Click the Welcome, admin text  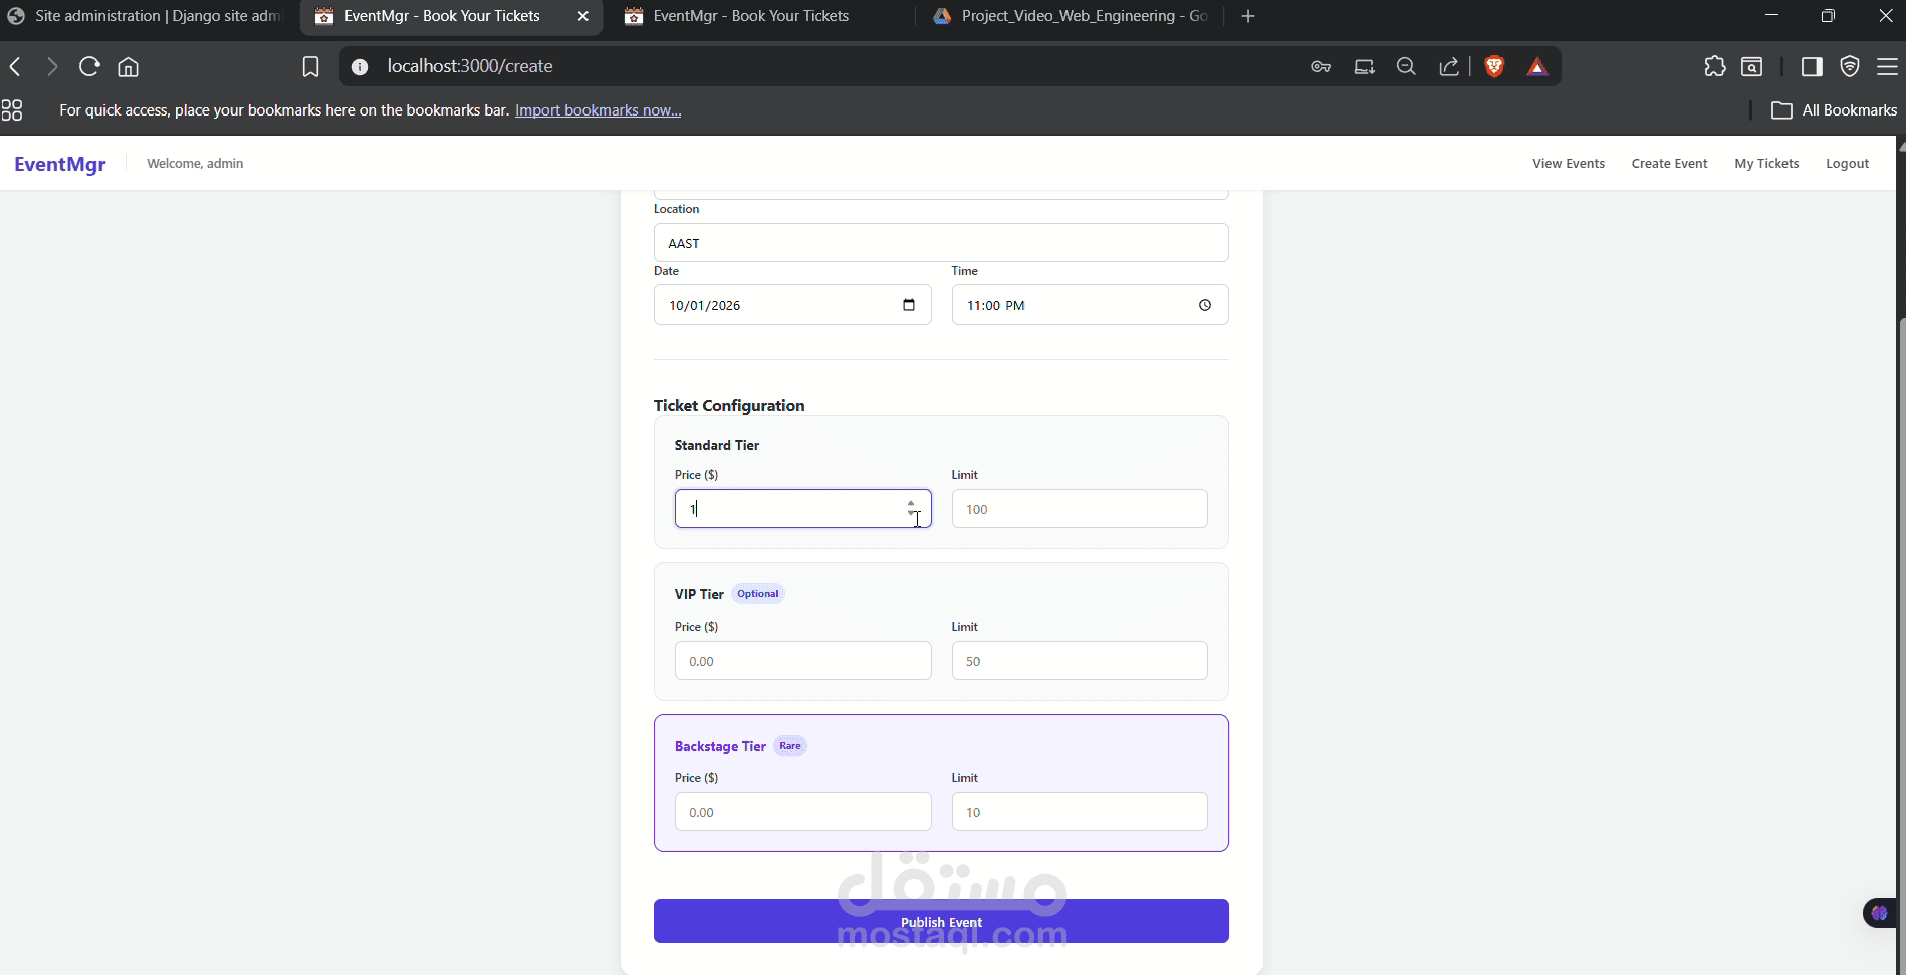(x=195, y=164)
